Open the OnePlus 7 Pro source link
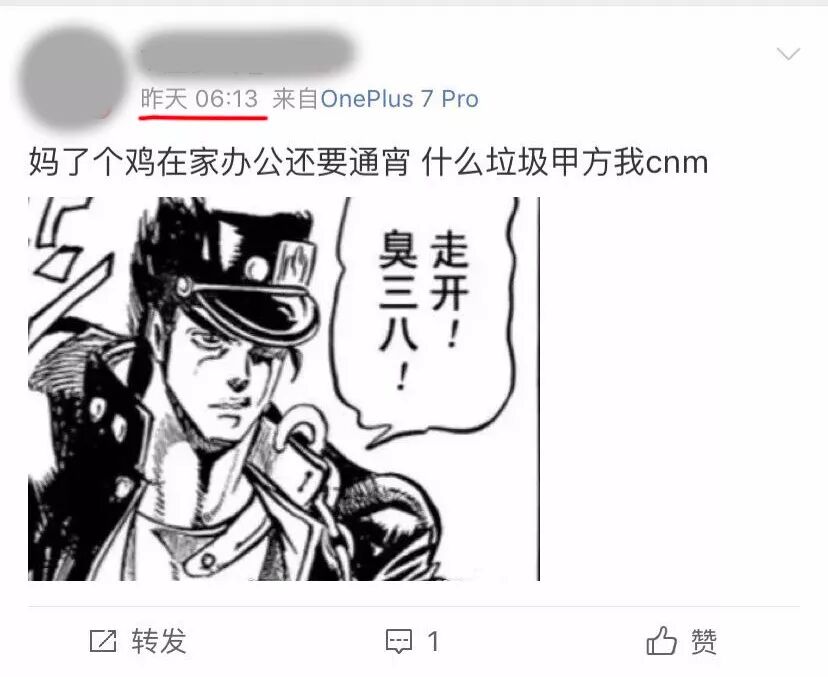 point(399,99)
